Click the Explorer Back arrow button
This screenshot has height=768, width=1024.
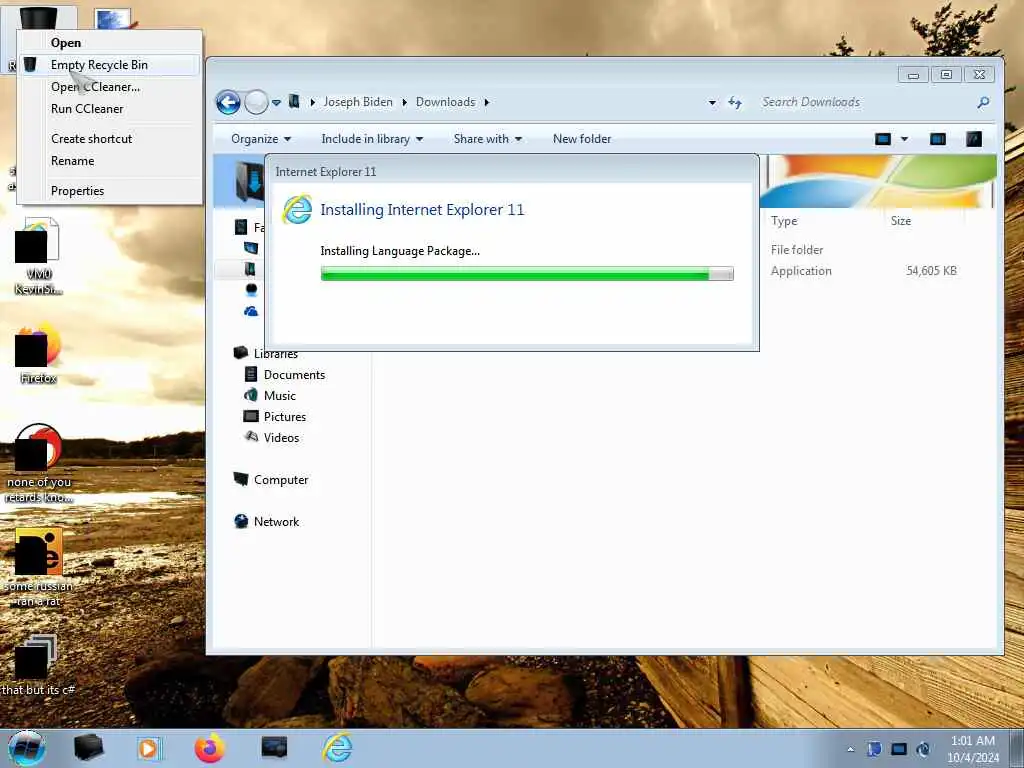coord(229,103)
